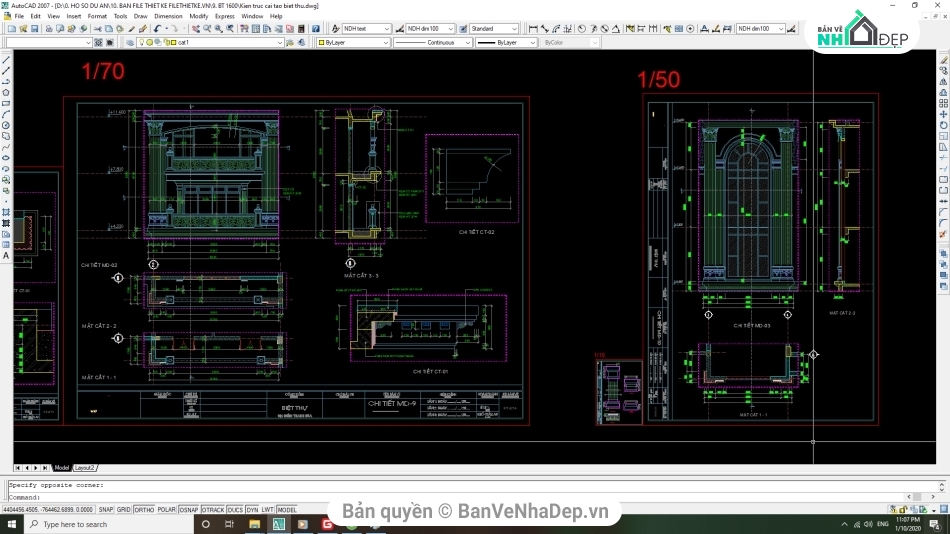Toggle OSNAP in the status bar
This screenshot has height=534, width=950.
click(x=189, y=509)
